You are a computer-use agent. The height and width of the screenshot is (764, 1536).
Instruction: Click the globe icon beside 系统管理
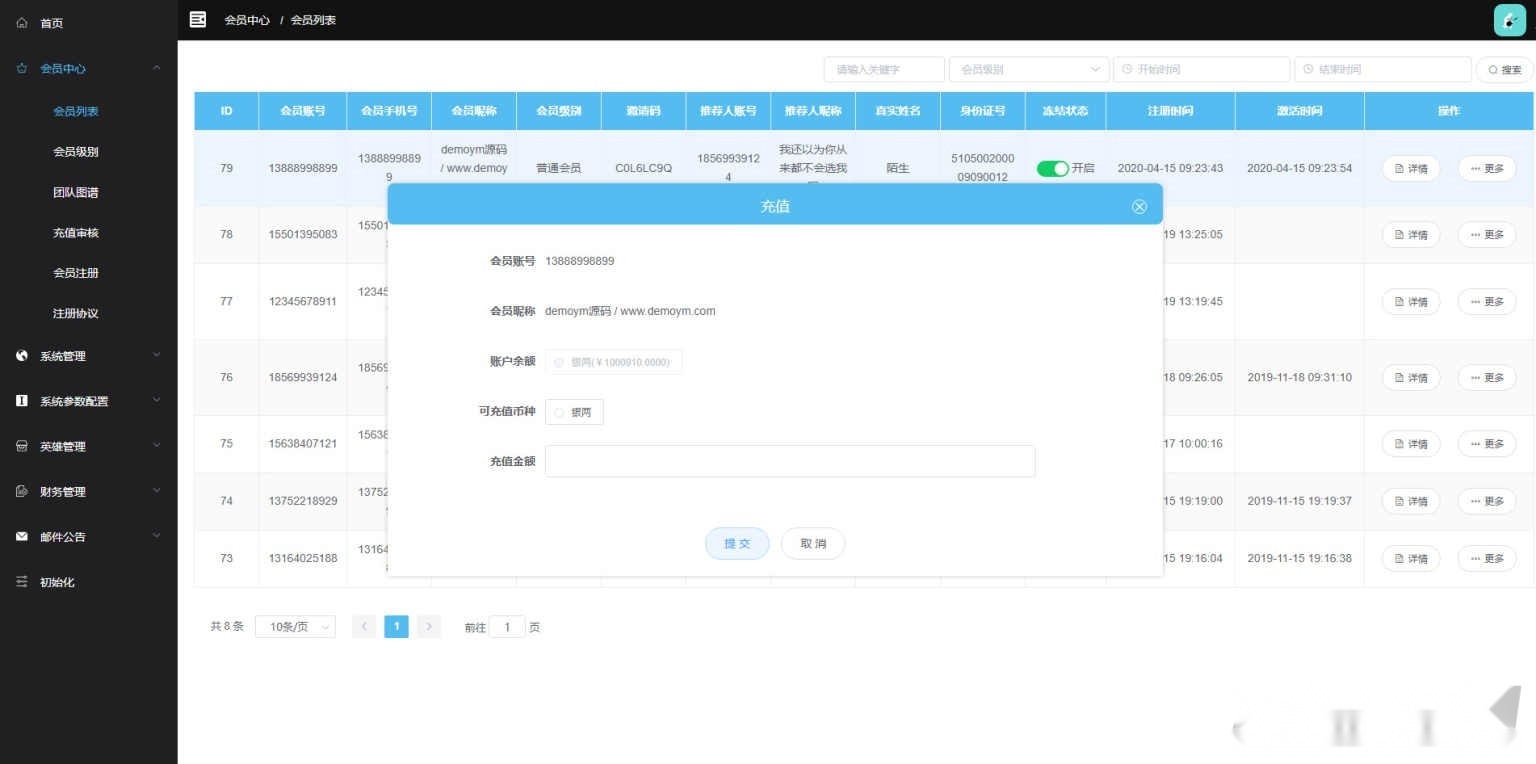tap(20, 355)
